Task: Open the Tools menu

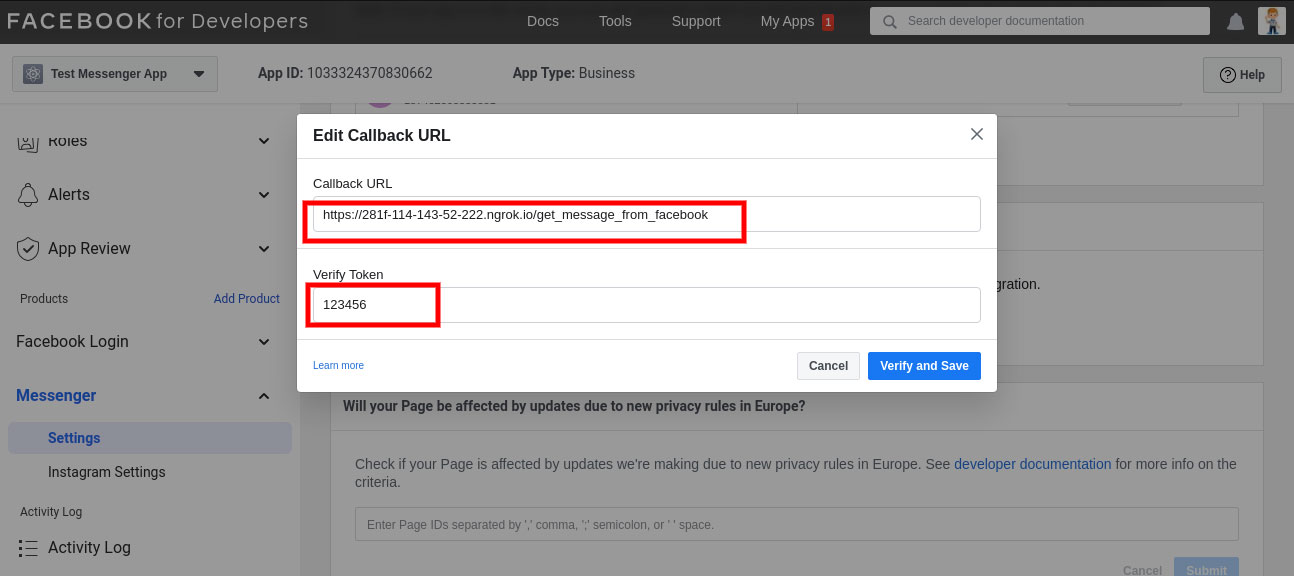Action: click(615, 21)
